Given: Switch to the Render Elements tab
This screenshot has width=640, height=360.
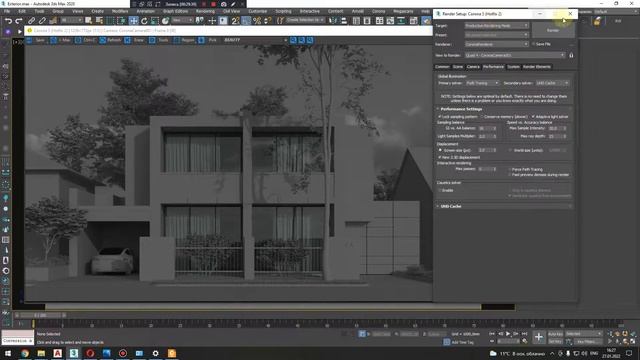Looking at the screenshot, I should (x=537, y=67).
